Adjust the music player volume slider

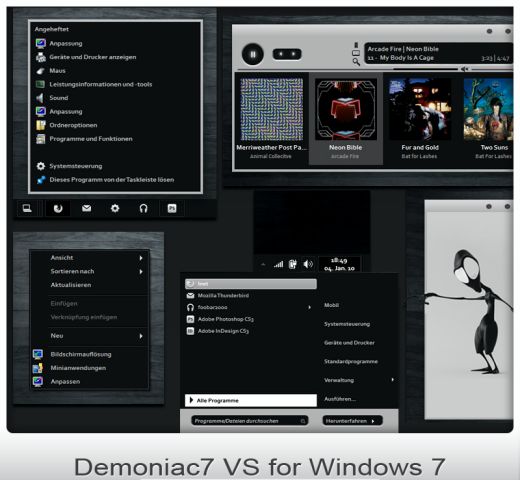(492, 69)
